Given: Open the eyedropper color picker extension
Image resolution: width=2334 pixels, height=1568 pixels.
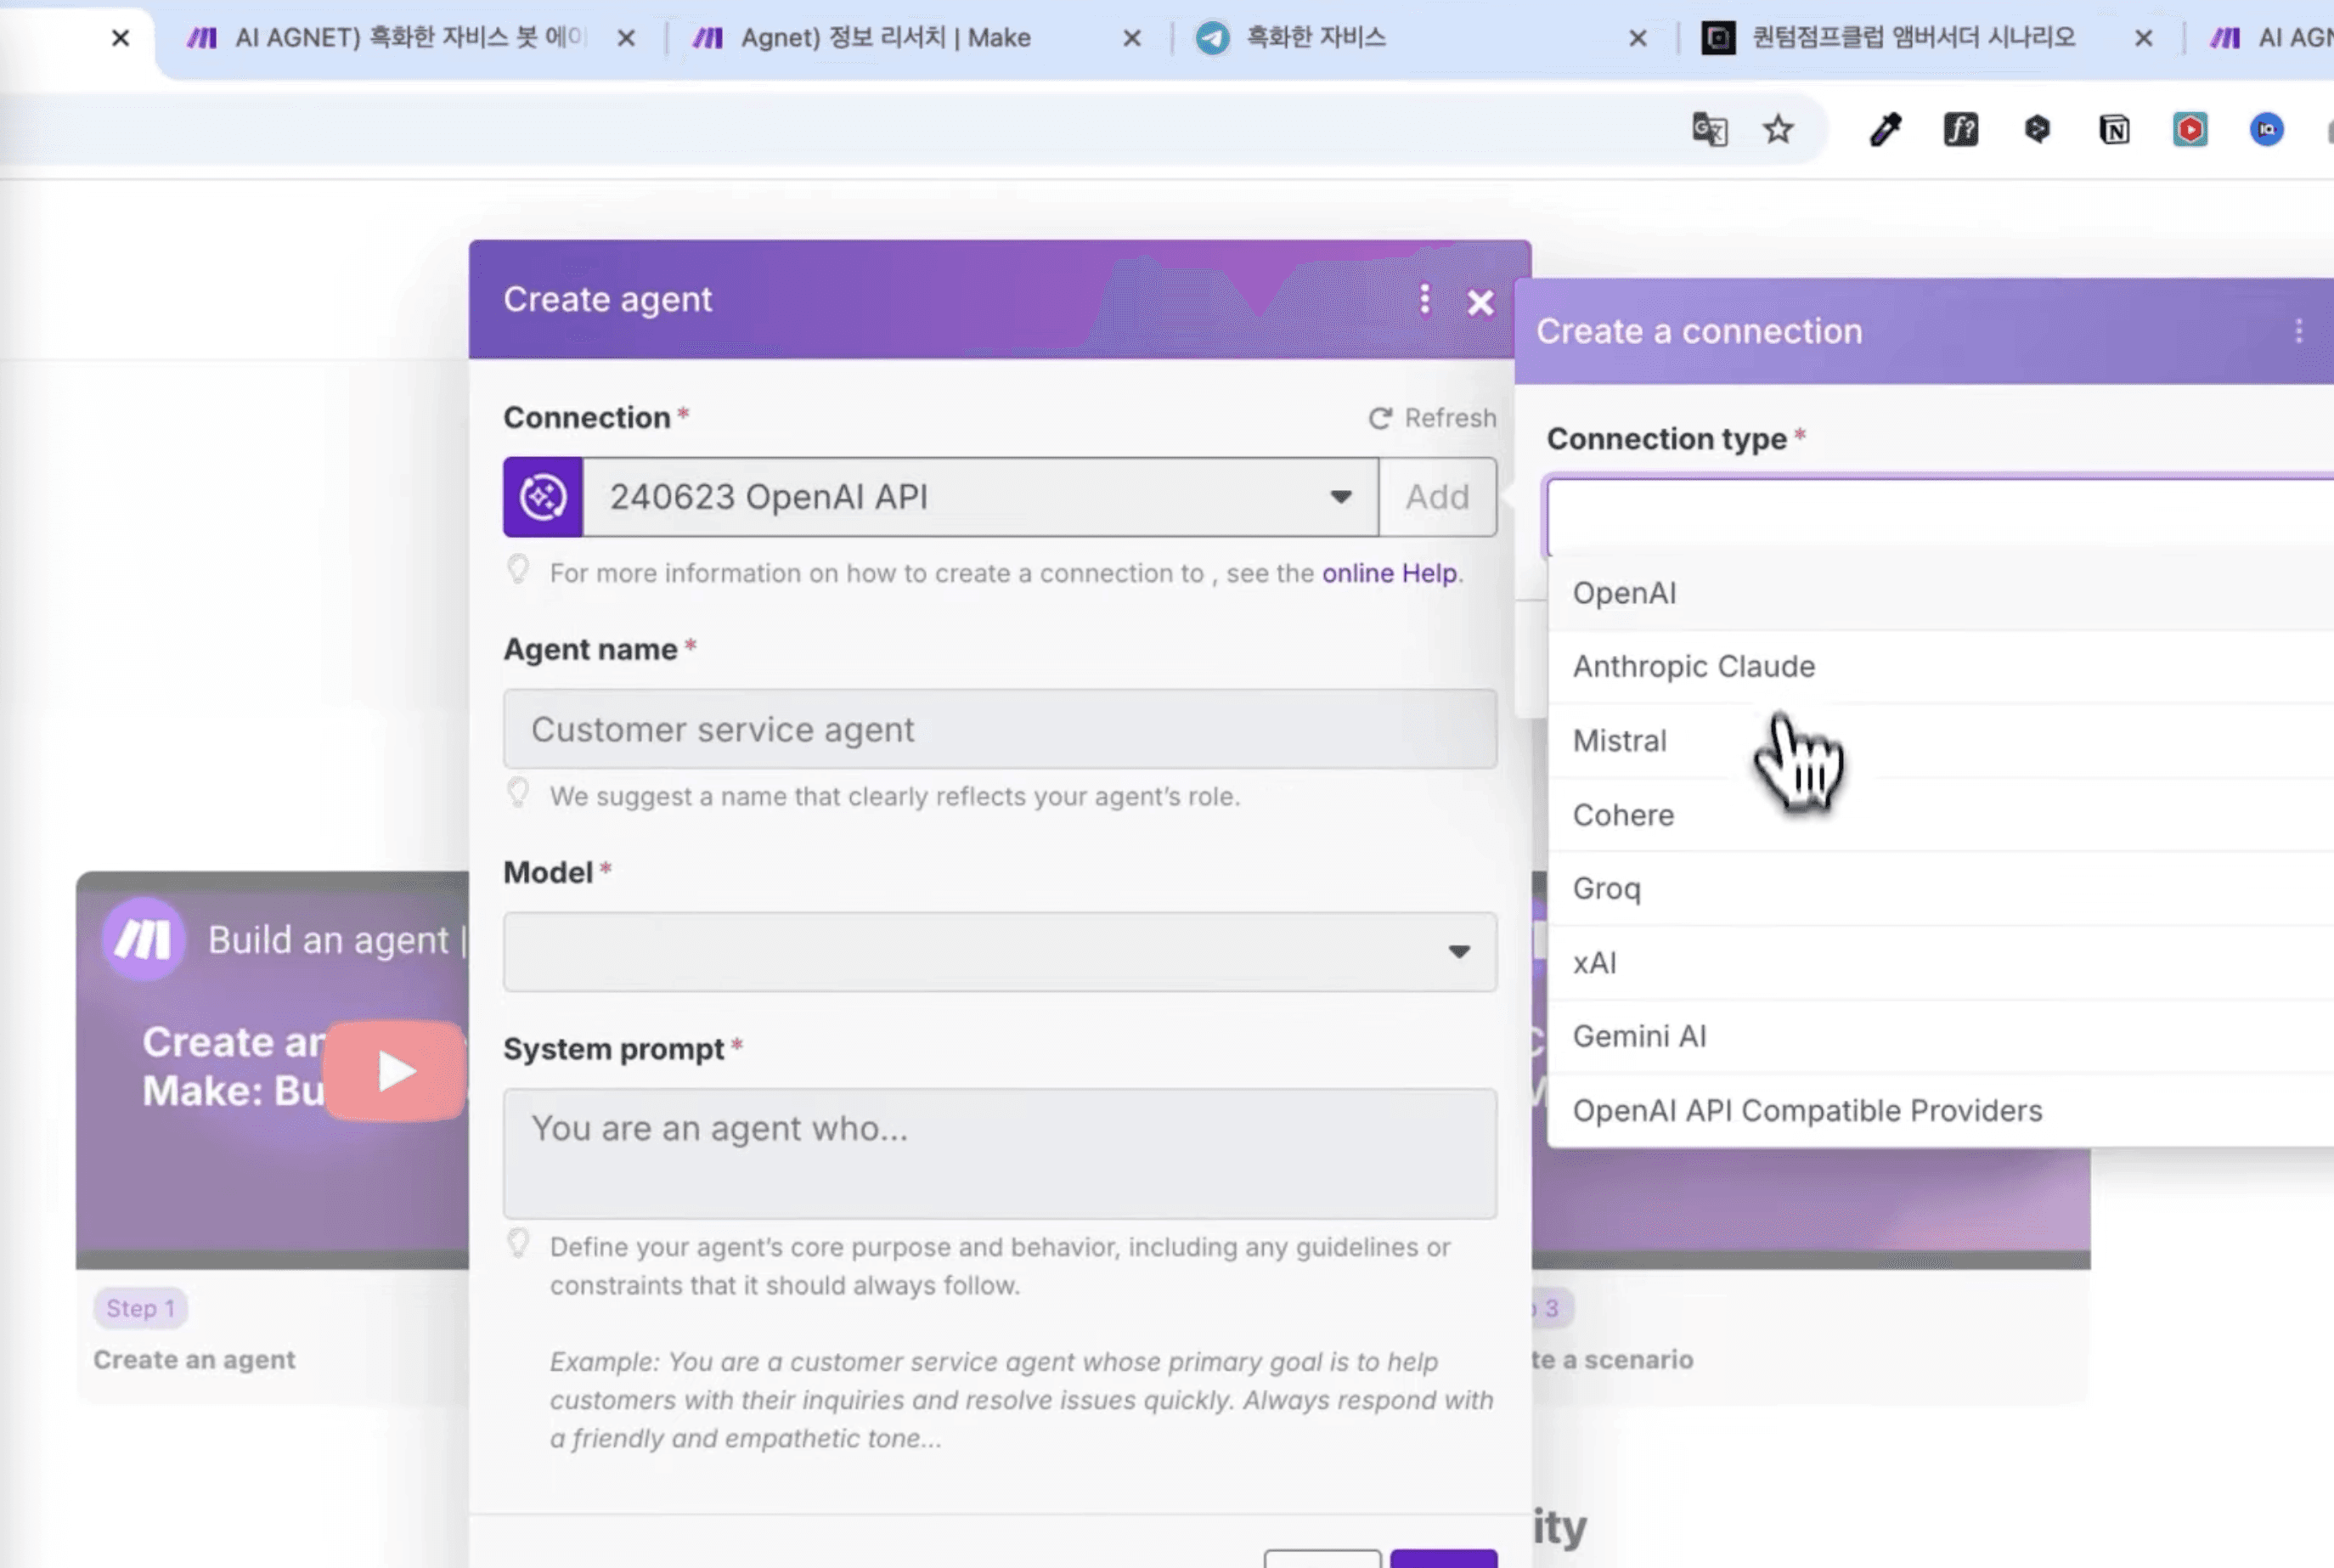Looking at the screenshot, I should tap(1885, 130).
